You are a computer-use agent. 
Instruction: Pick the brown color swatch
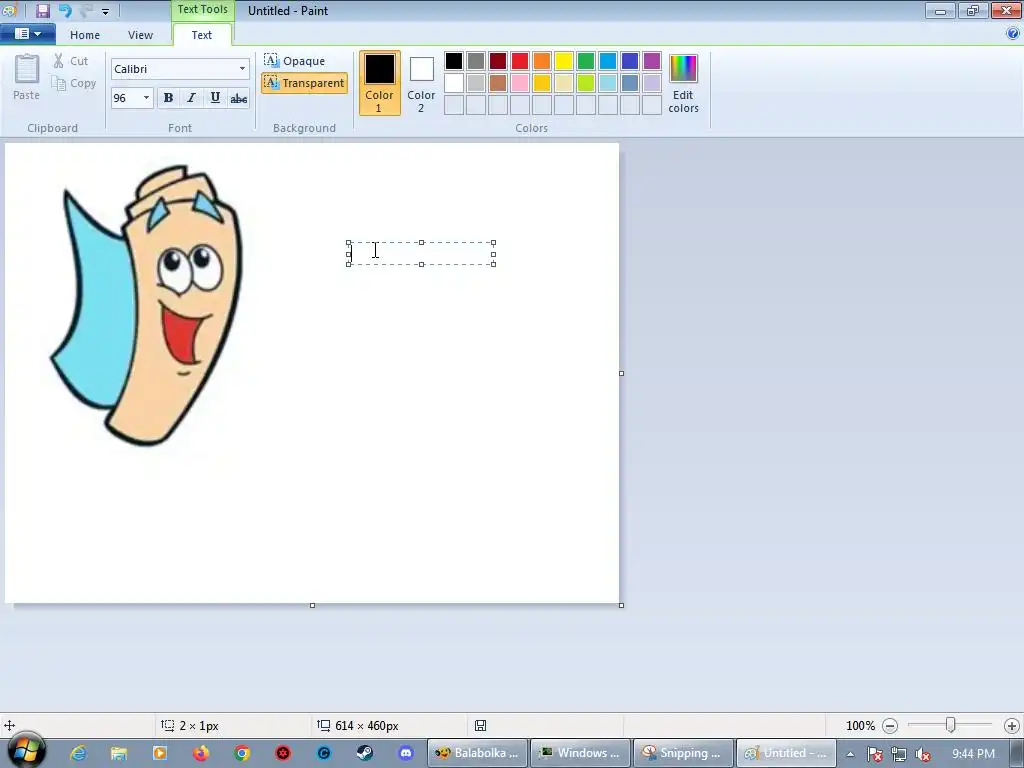[498, 83]
